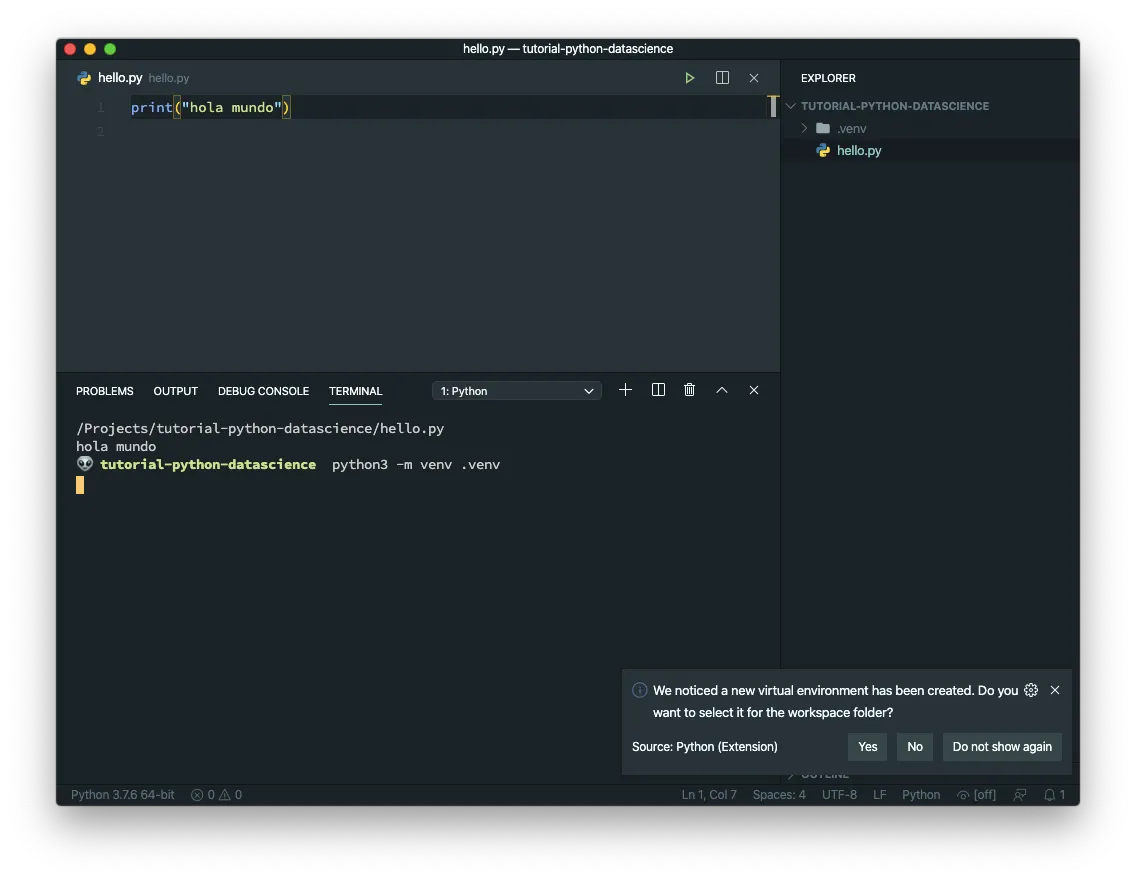Choose 'Do not show again'
This screenshot has width=1136, height=880.
(1002, 747)
